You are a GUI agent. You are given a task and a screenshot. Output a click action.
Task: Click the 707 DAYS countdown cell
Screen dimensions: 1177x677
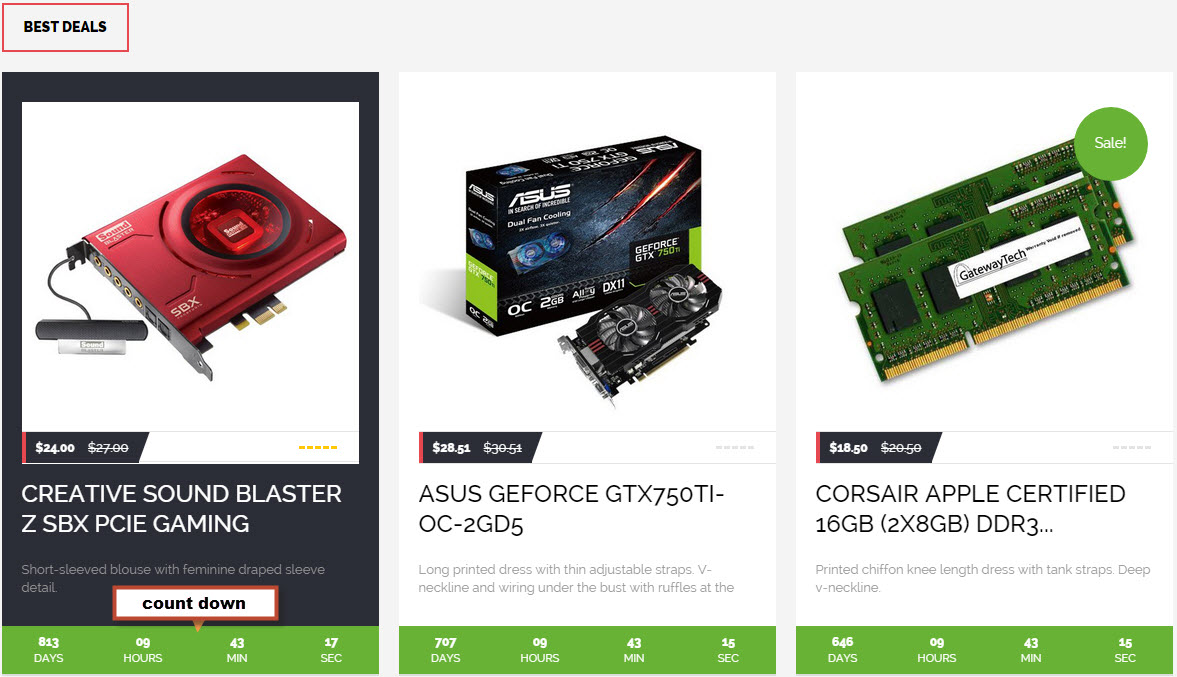coord(445,650)
